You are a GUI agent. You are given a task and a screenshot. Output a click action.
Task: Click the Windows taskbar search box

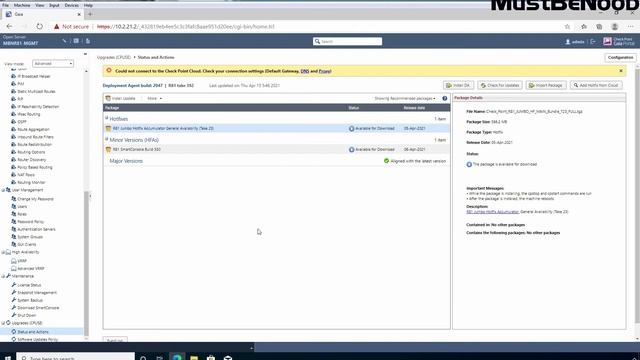(x=76, y=356)
